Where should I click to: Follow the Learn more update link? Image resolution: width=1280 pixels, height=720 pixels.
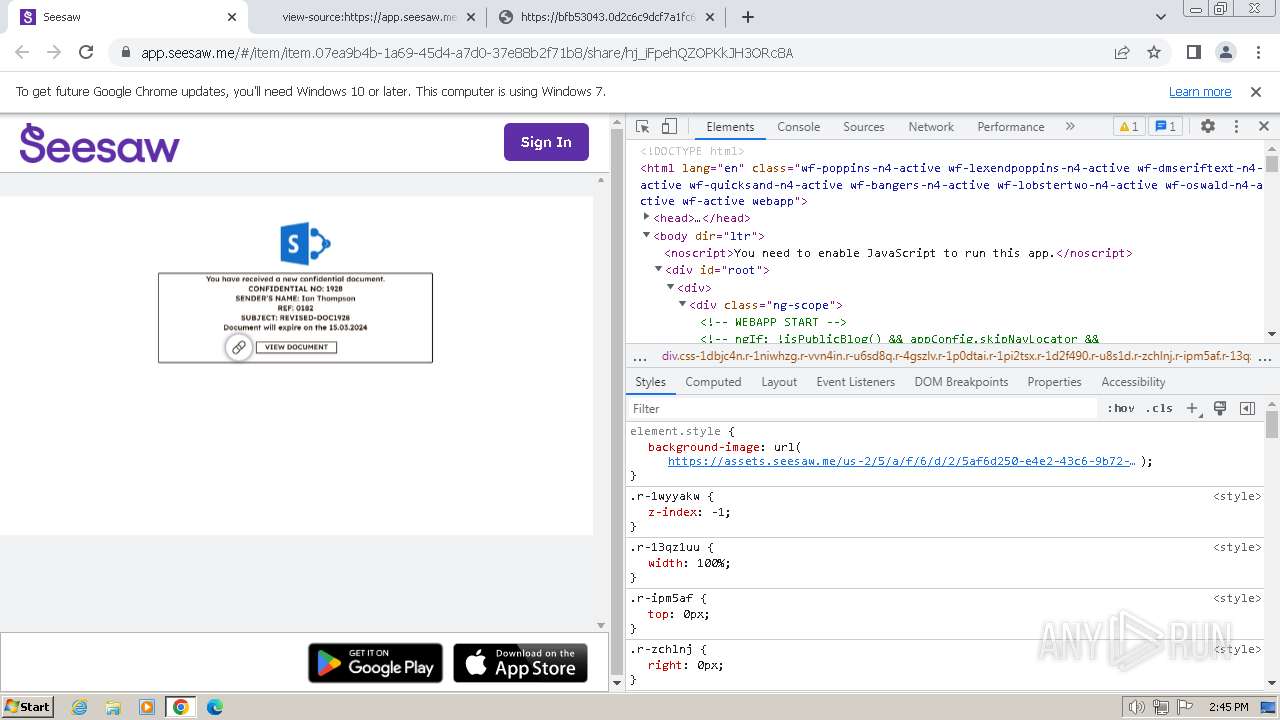coord(1200,91)
